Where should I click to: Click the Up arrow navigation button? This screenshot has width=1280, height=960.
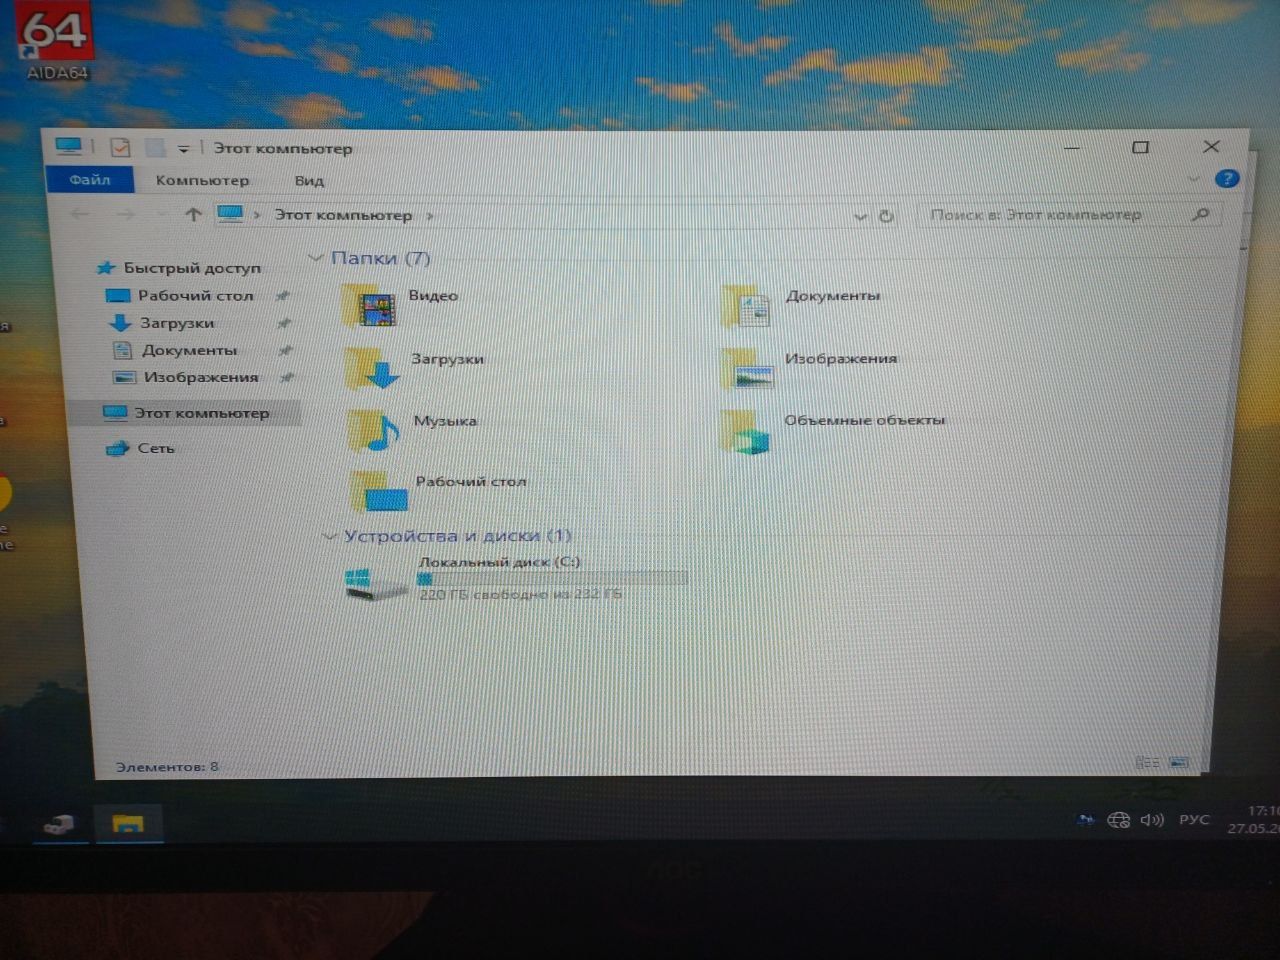[x=193, y=214]
